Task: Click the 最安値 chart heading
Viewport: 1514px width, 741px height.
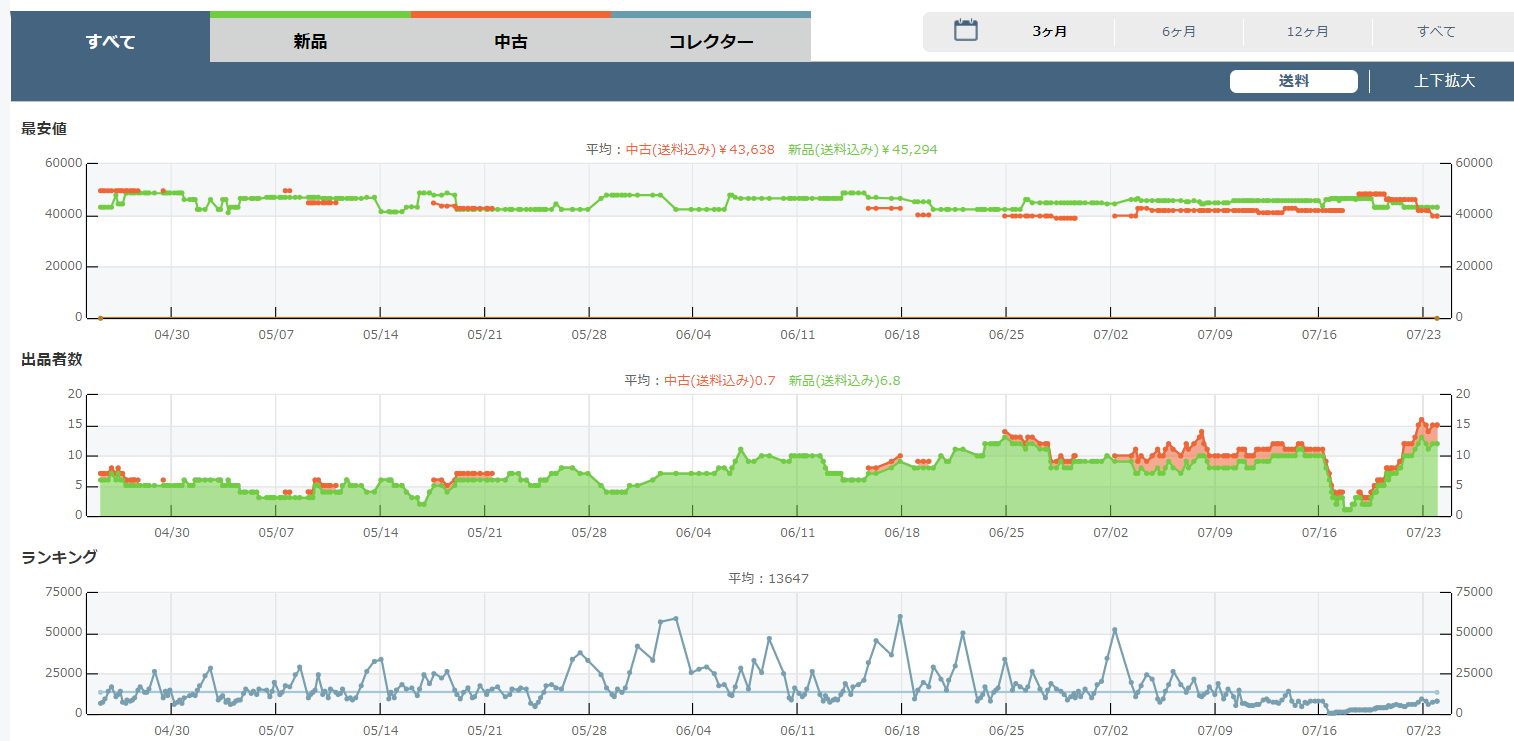Action: pos(44,128)
